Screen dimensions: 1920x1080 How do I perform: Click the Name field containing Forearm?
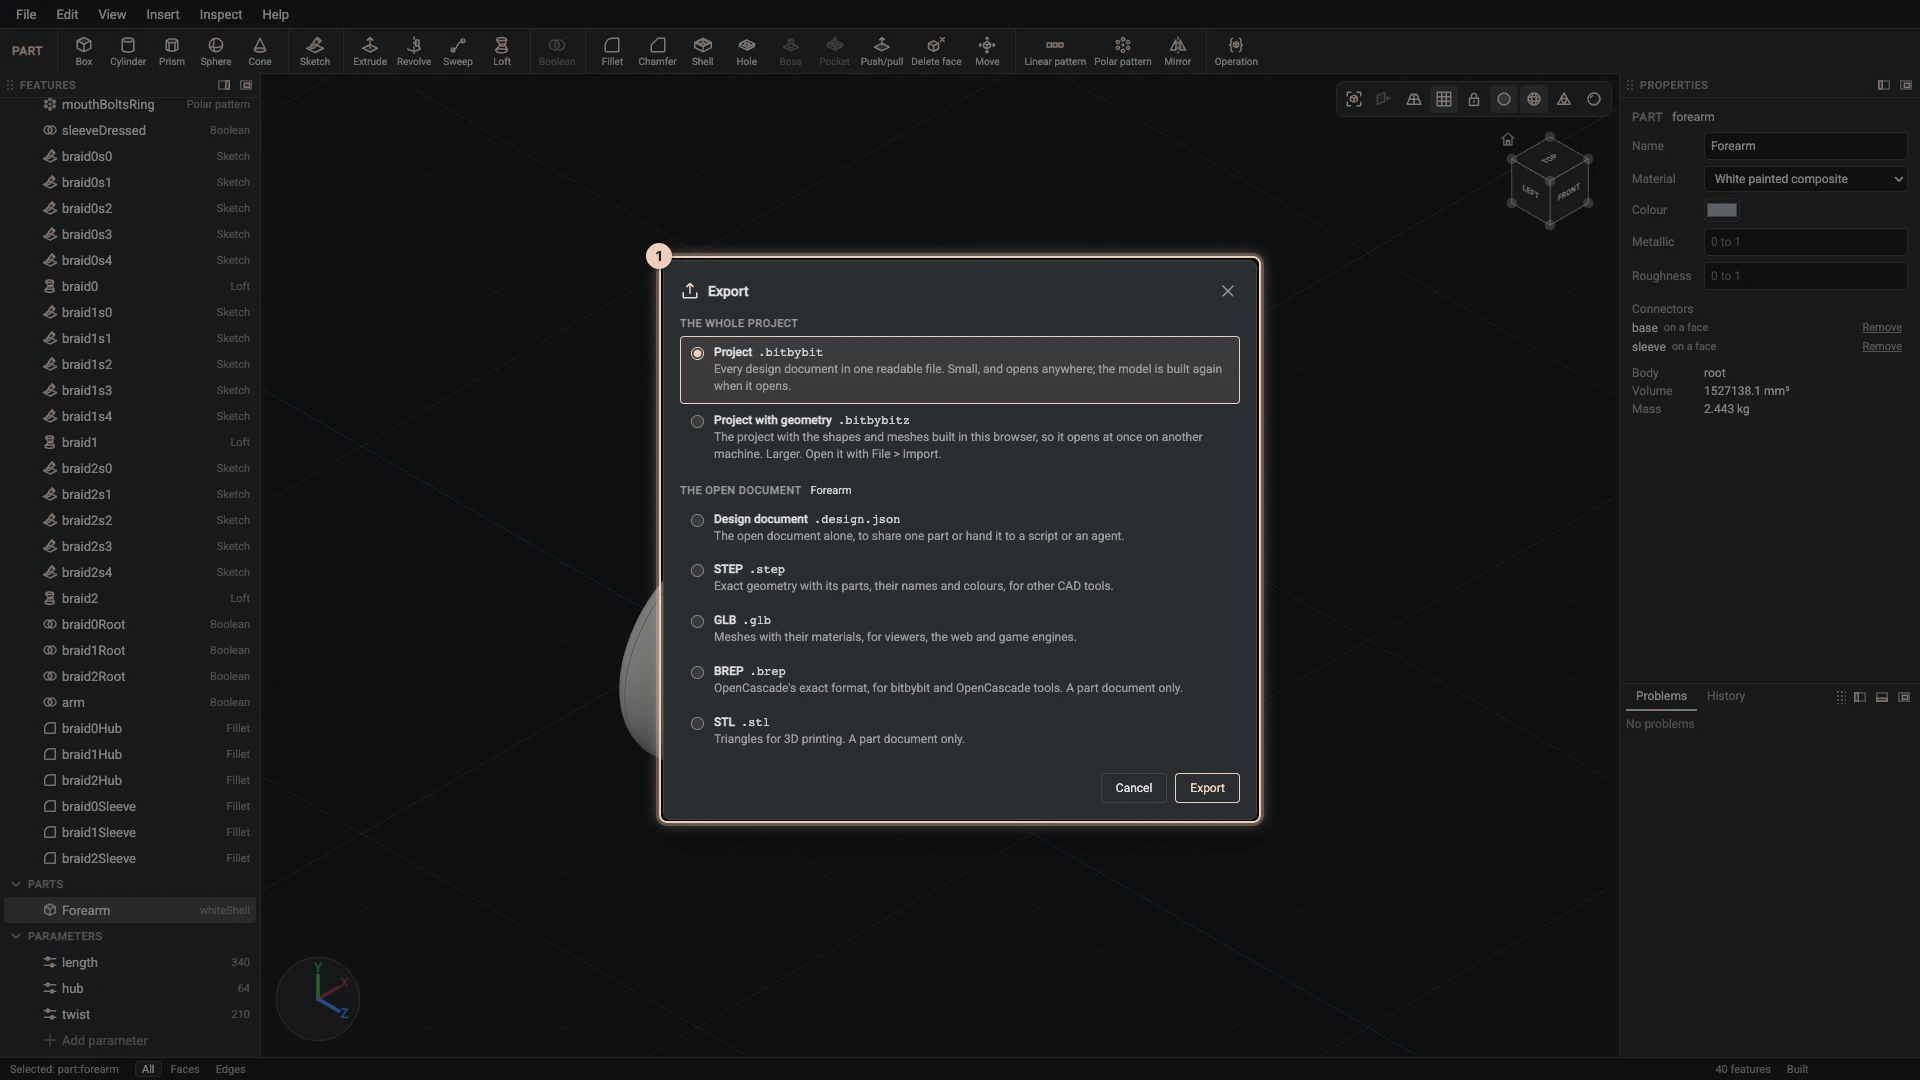(x=1806, y=146)
